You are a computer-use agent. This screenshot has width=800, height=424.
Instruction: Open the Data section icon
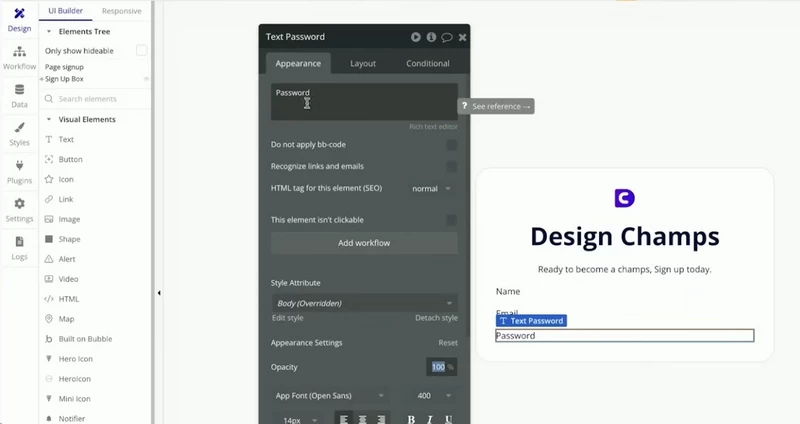click(x=19, y=96)
